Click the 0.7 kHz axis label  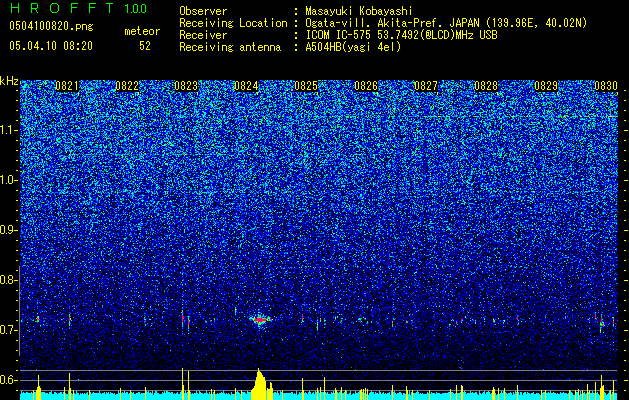8,330
